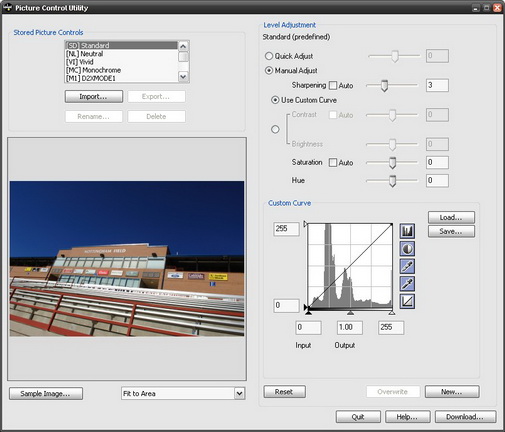Click the New... button
The image size is (505, 432).
click(x=452, y=392)
